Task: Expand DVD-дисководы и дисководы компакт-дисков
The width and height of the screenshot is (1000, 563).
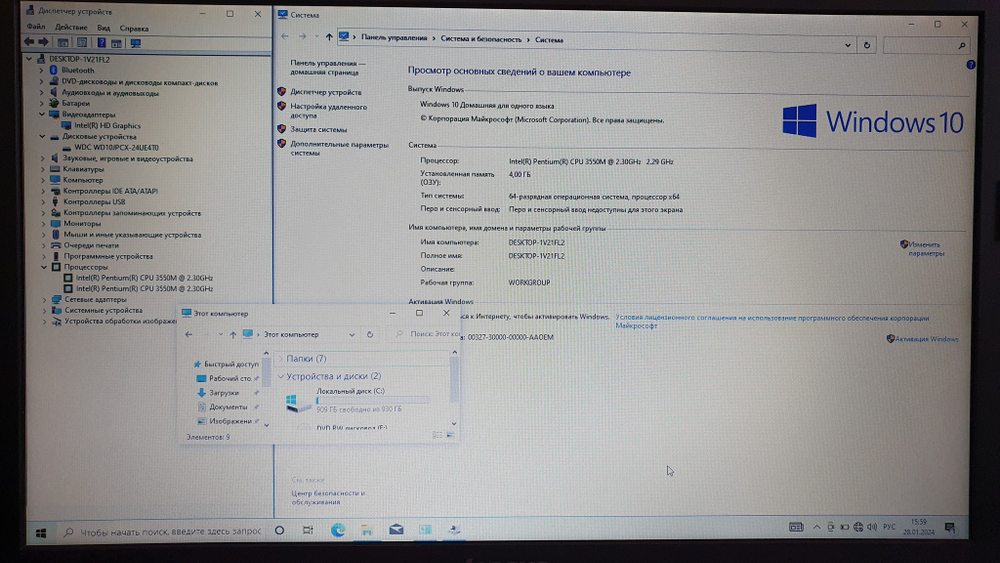Action: click(41, 82)
